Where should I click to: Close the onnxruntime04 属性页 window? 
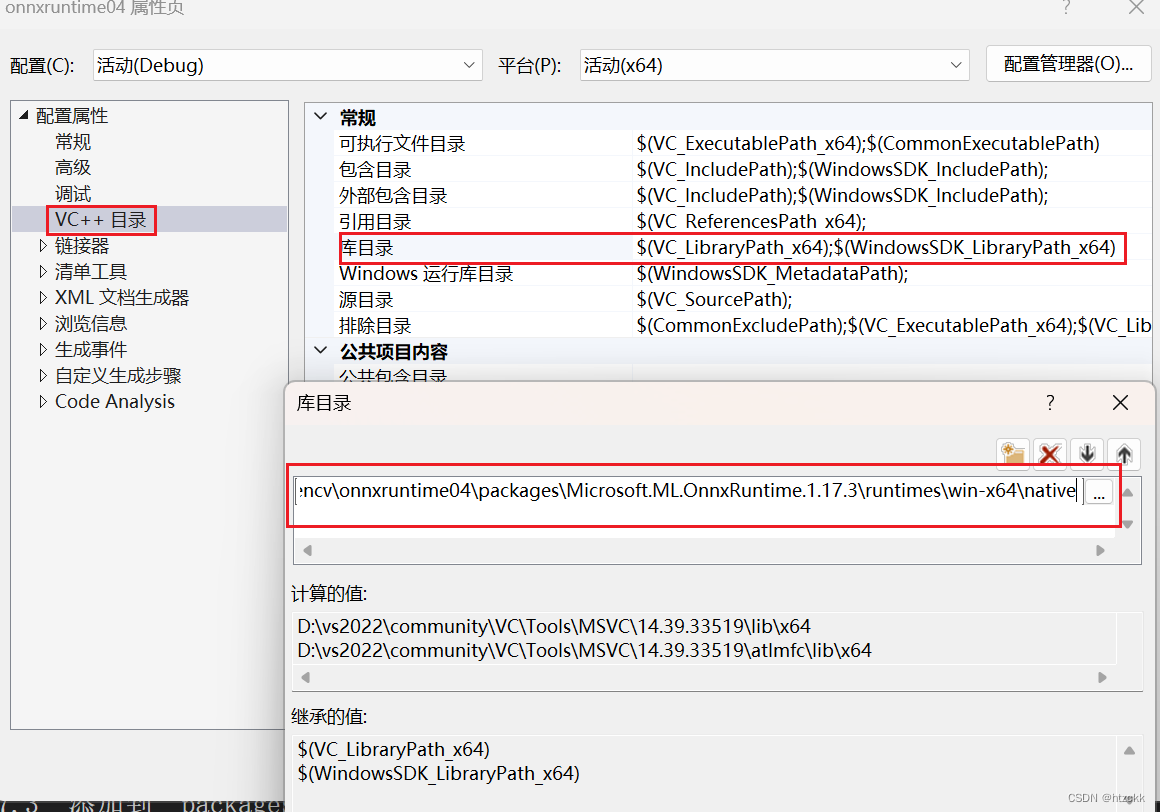[x=1136, y=7]
